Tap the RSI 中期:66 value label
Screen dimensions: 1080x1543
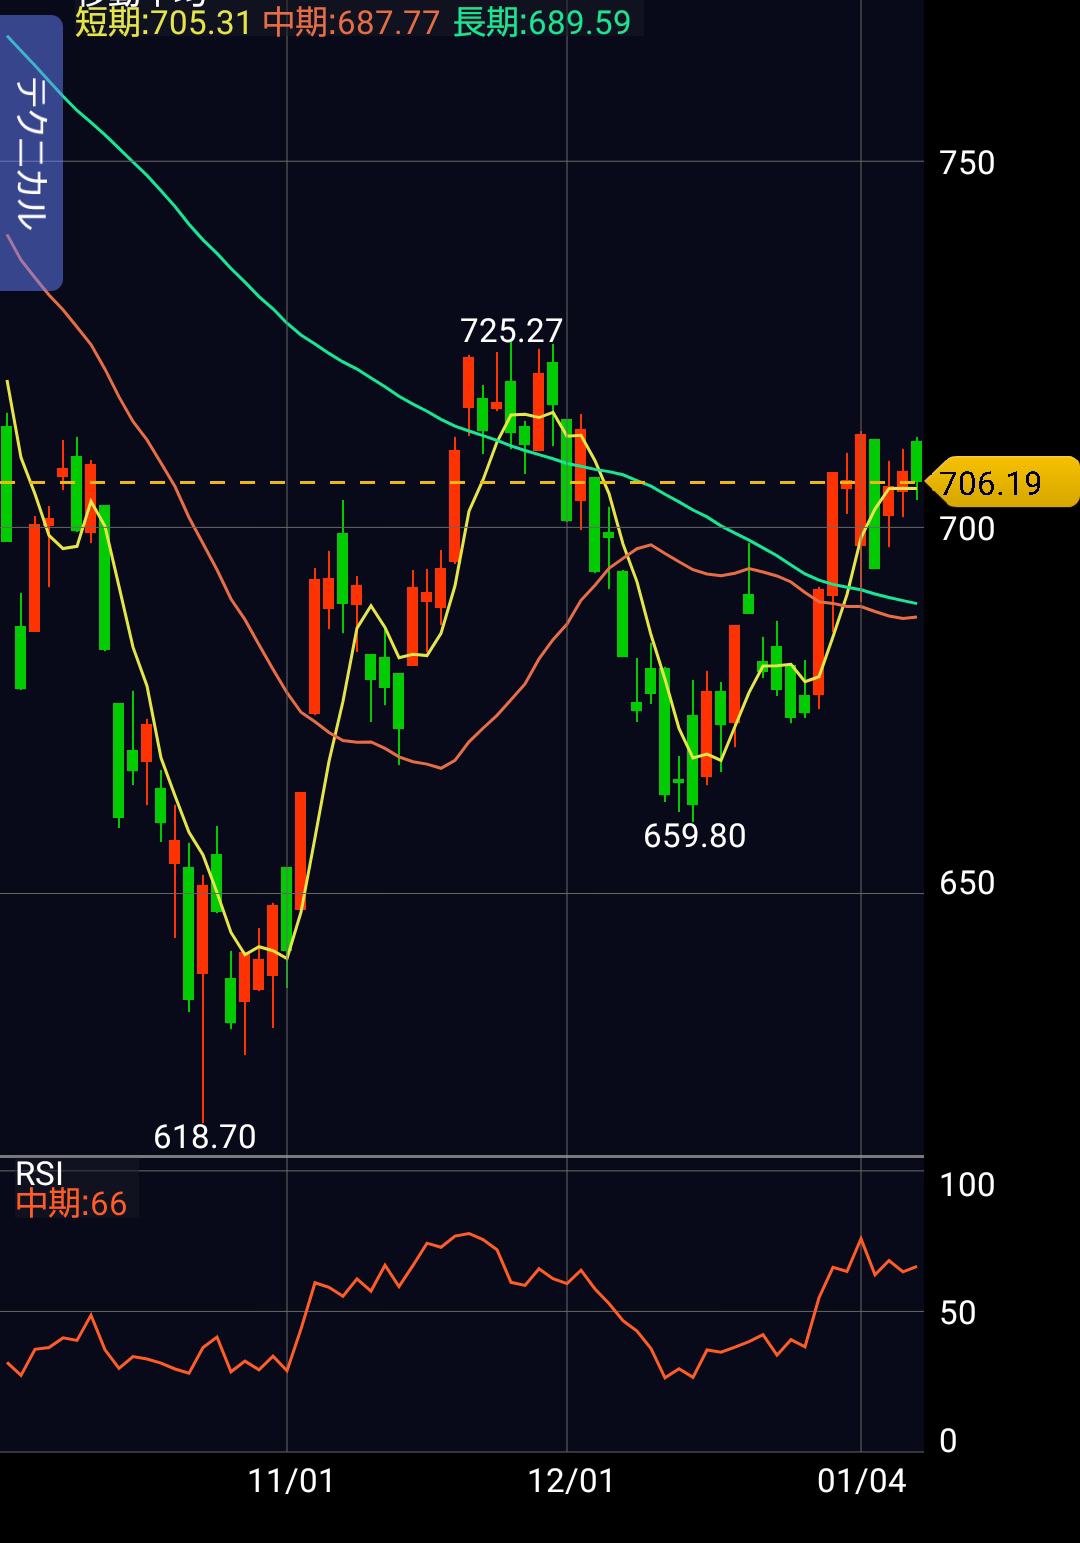[72, 1204]
